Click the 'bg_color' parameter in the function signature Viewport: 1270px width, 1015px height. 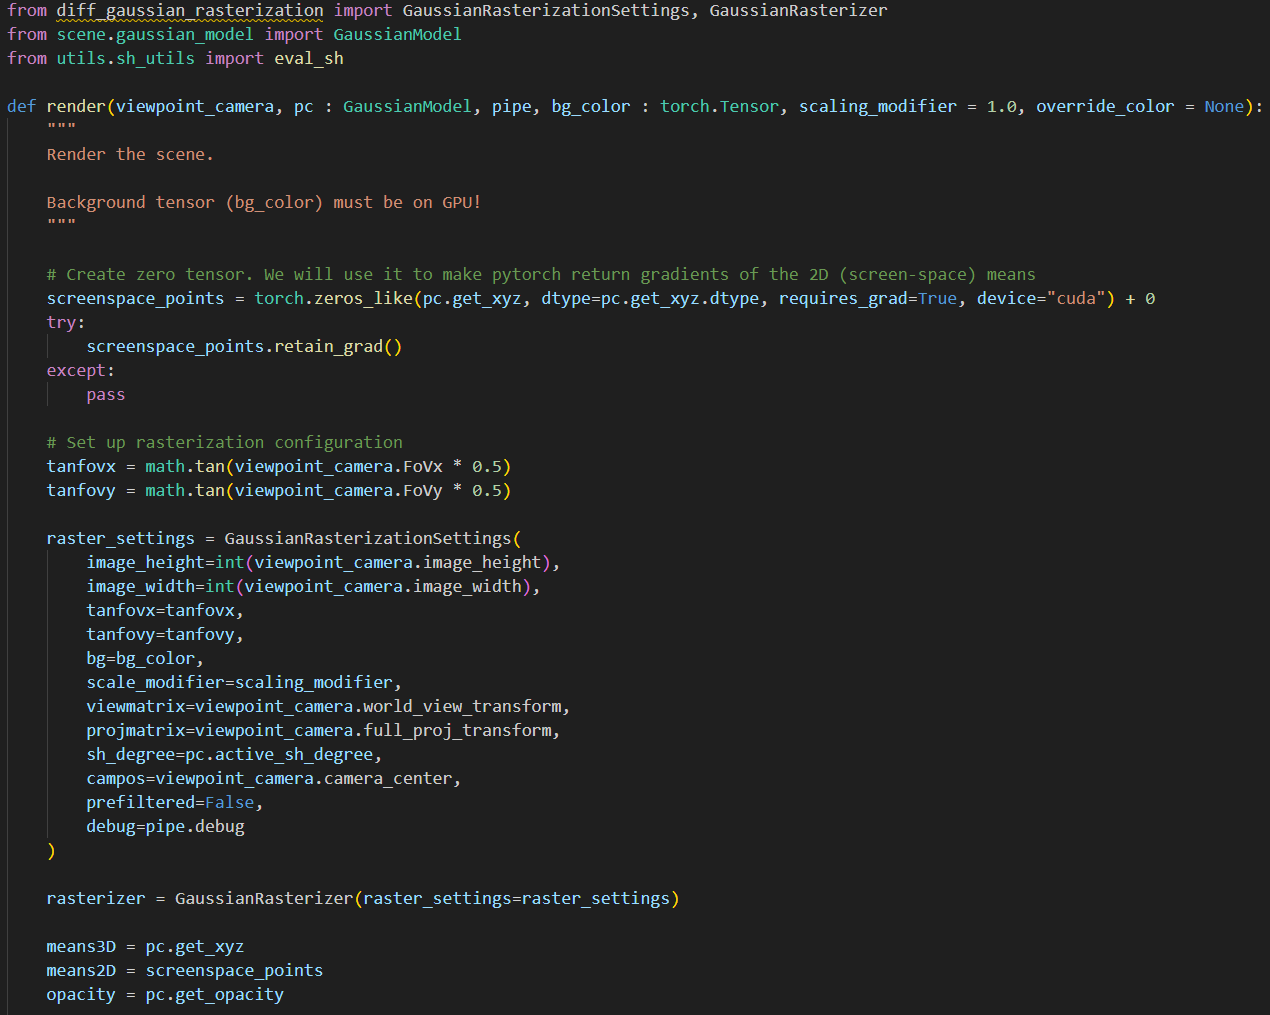pyautogui.click(x=591, y=107)
